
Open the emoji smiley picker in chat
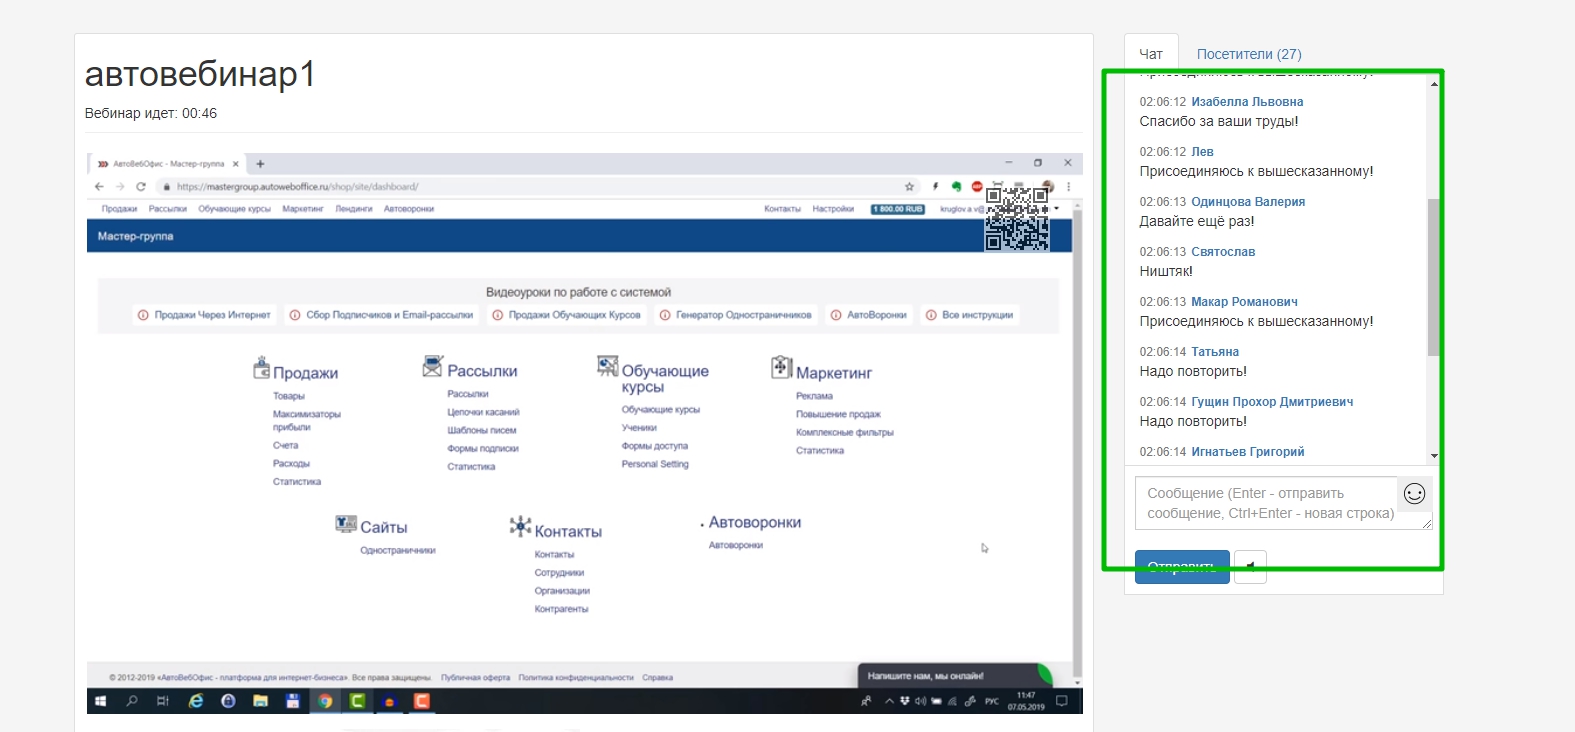[x=1414, y=494]
